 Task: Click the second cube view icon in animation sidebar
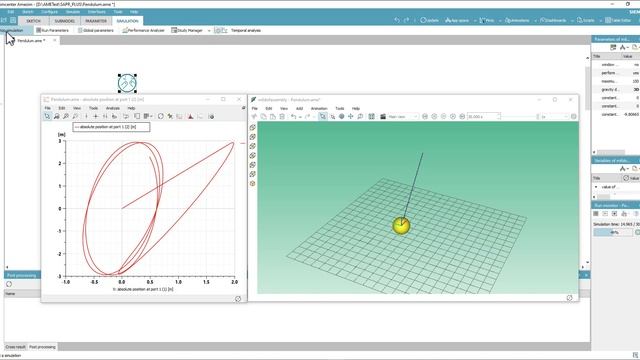point(253,137)
